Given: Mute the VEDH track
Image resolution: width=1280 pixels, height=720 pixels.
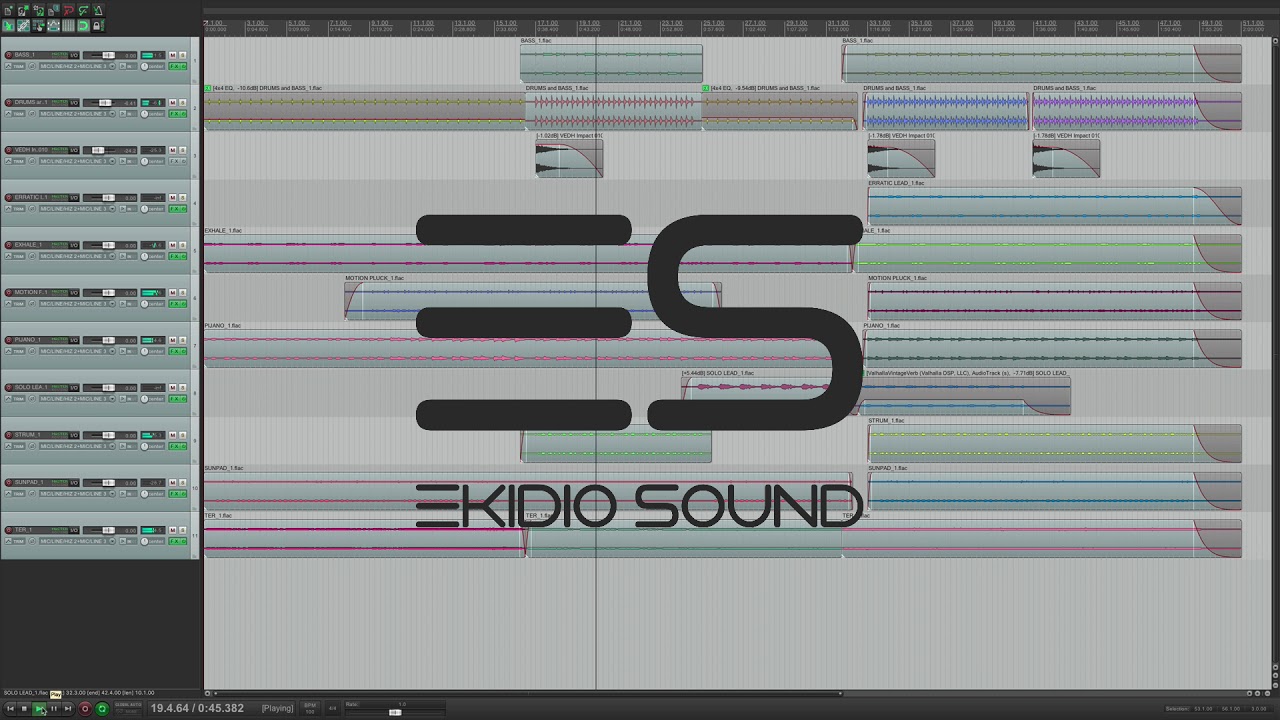Looking at the screenshot, I should pos(172,150).
